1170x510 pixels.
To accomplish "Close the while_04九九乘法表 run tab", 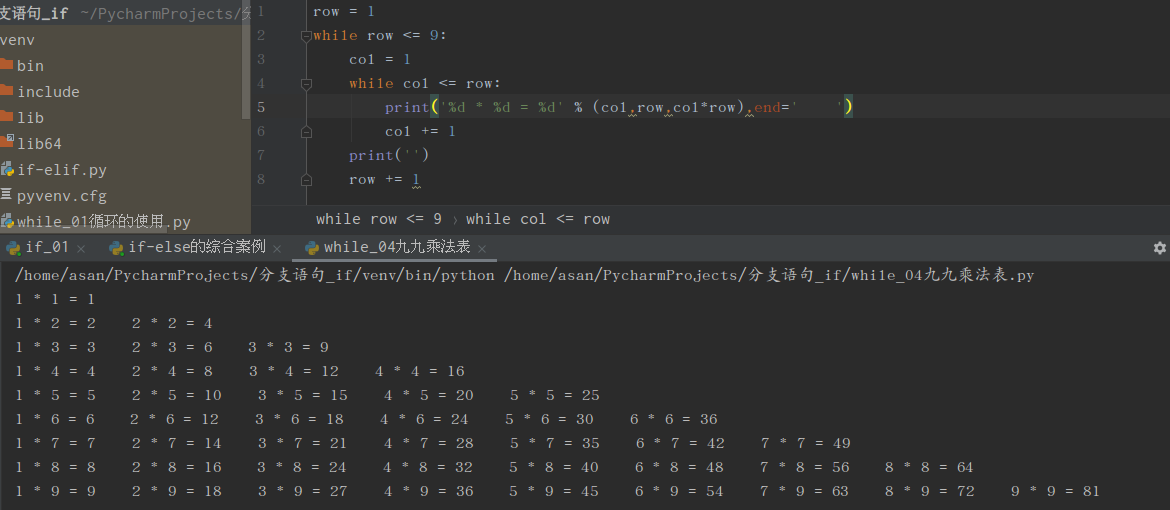I will click(x=482, y=249).
